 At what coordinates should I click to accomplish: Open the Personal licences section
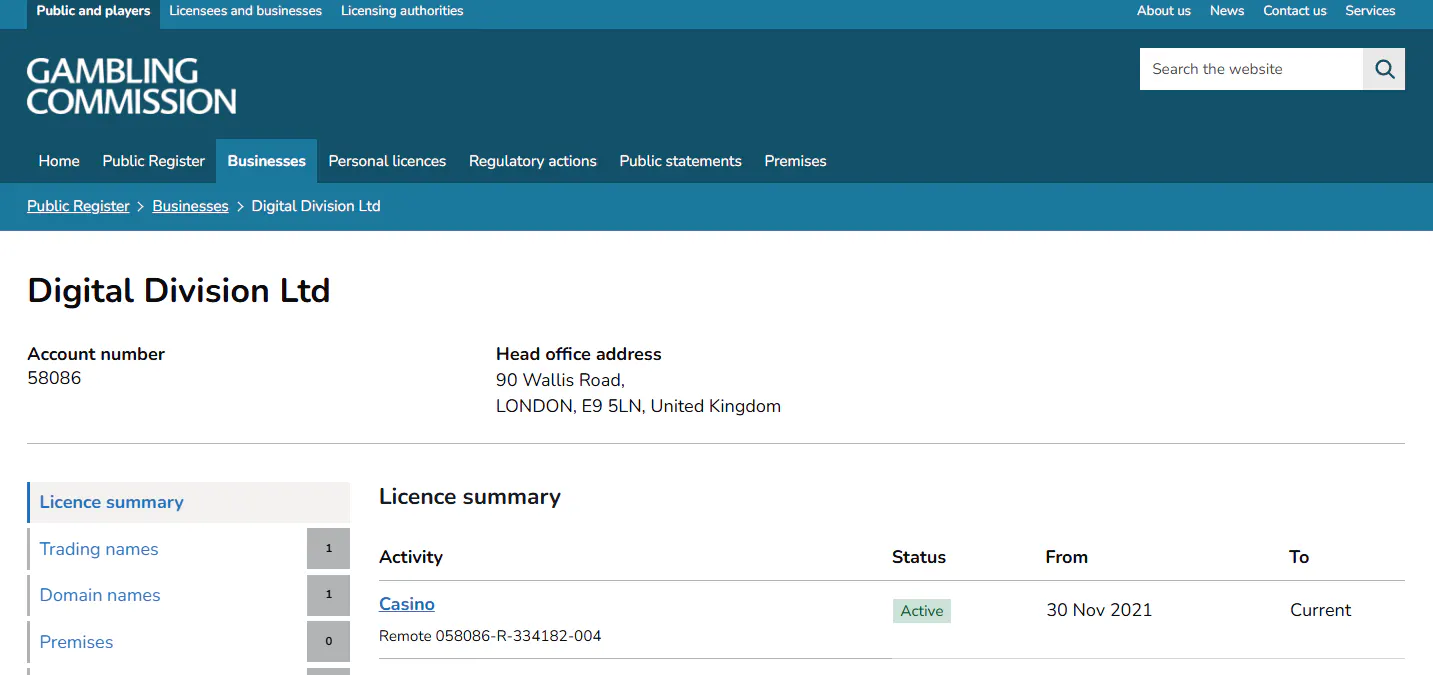coord(387,161)
